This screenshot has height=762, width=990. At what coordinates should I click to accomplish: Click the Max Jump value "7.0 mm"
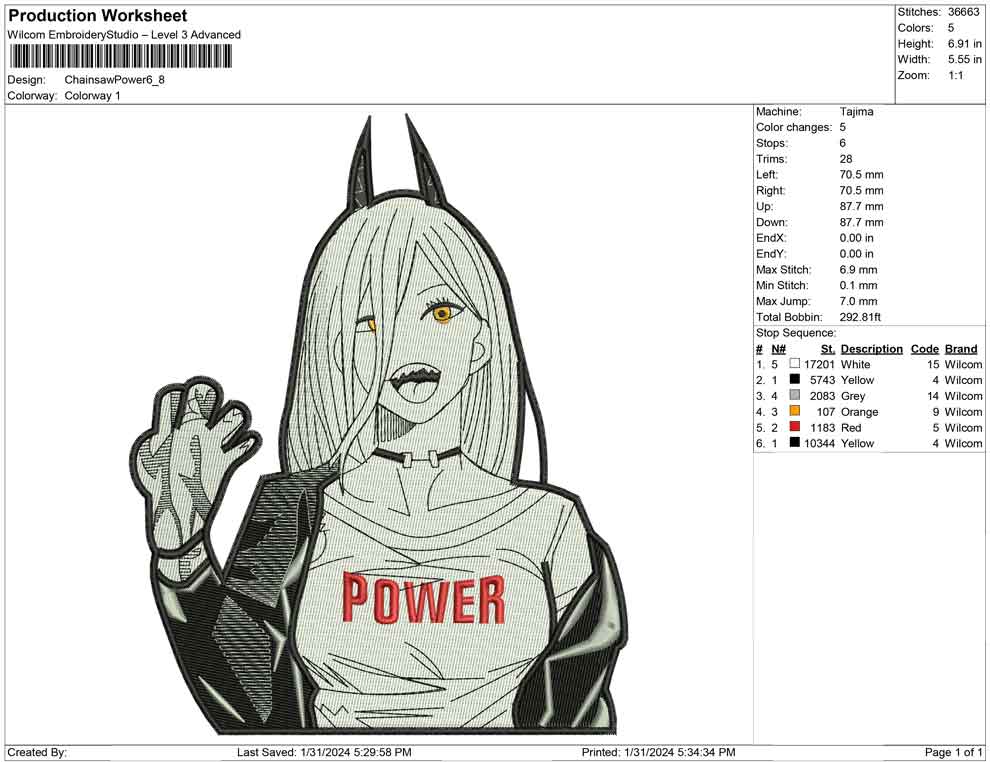coord(858,301)
